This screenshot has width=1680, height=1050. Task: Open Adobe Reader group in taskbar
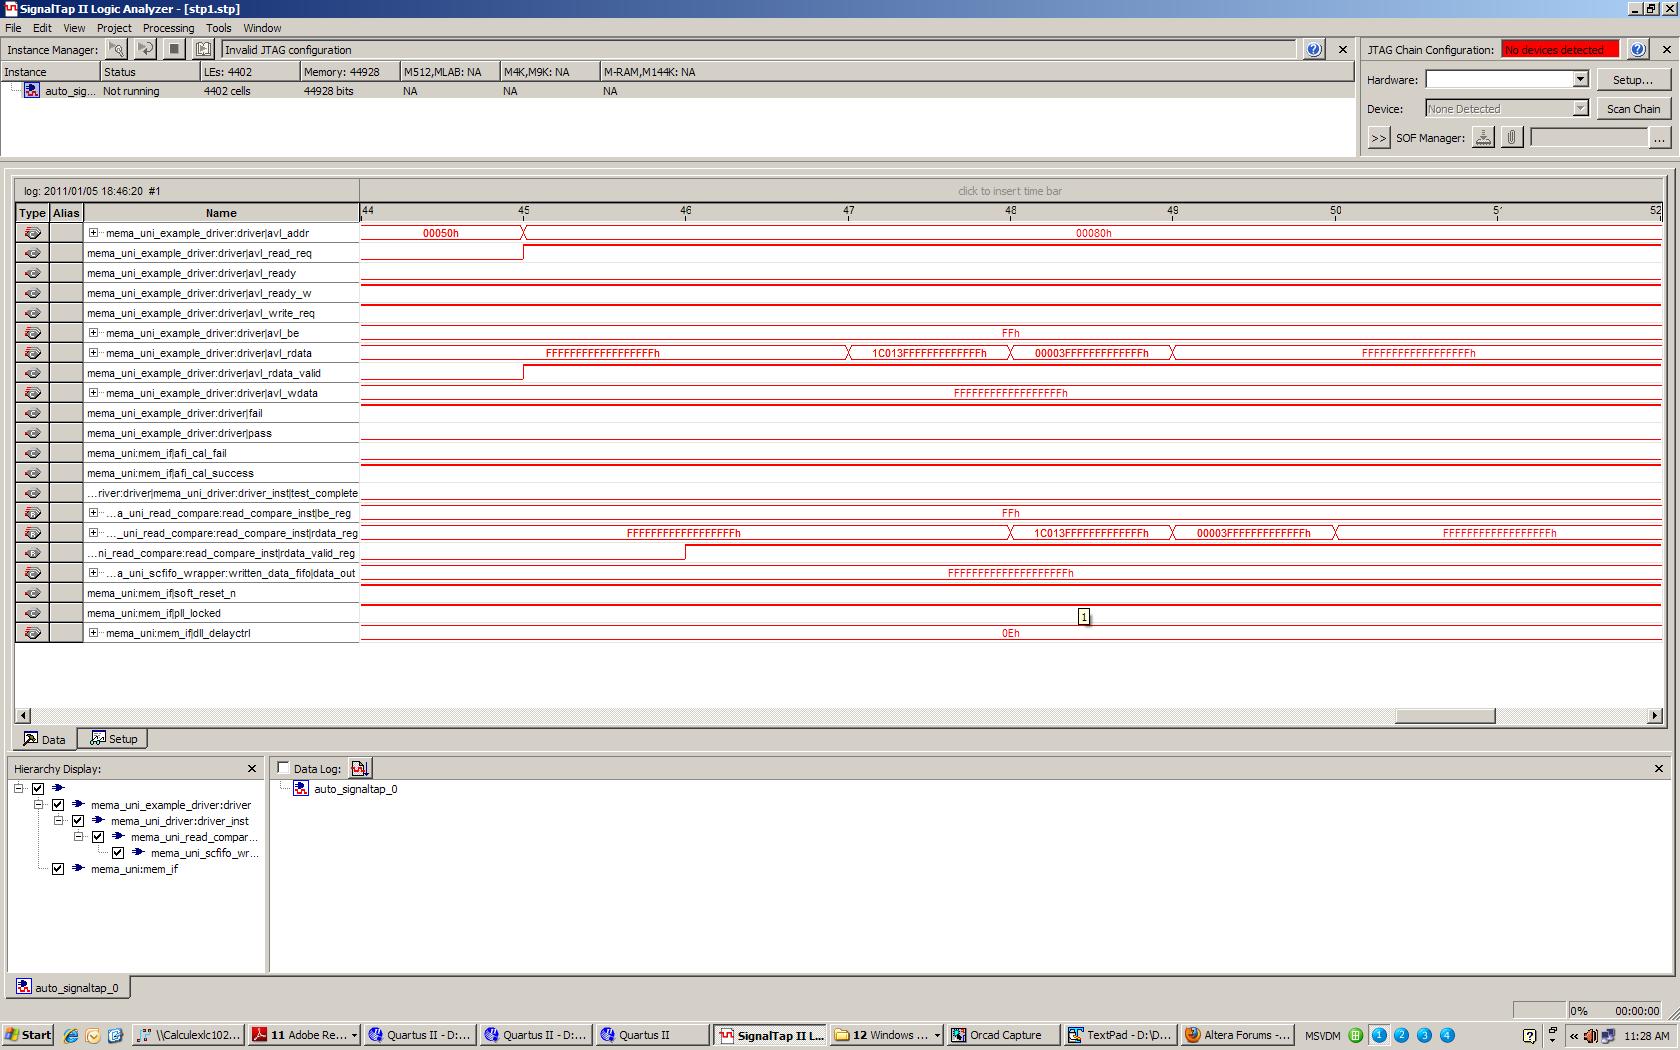304,1035
